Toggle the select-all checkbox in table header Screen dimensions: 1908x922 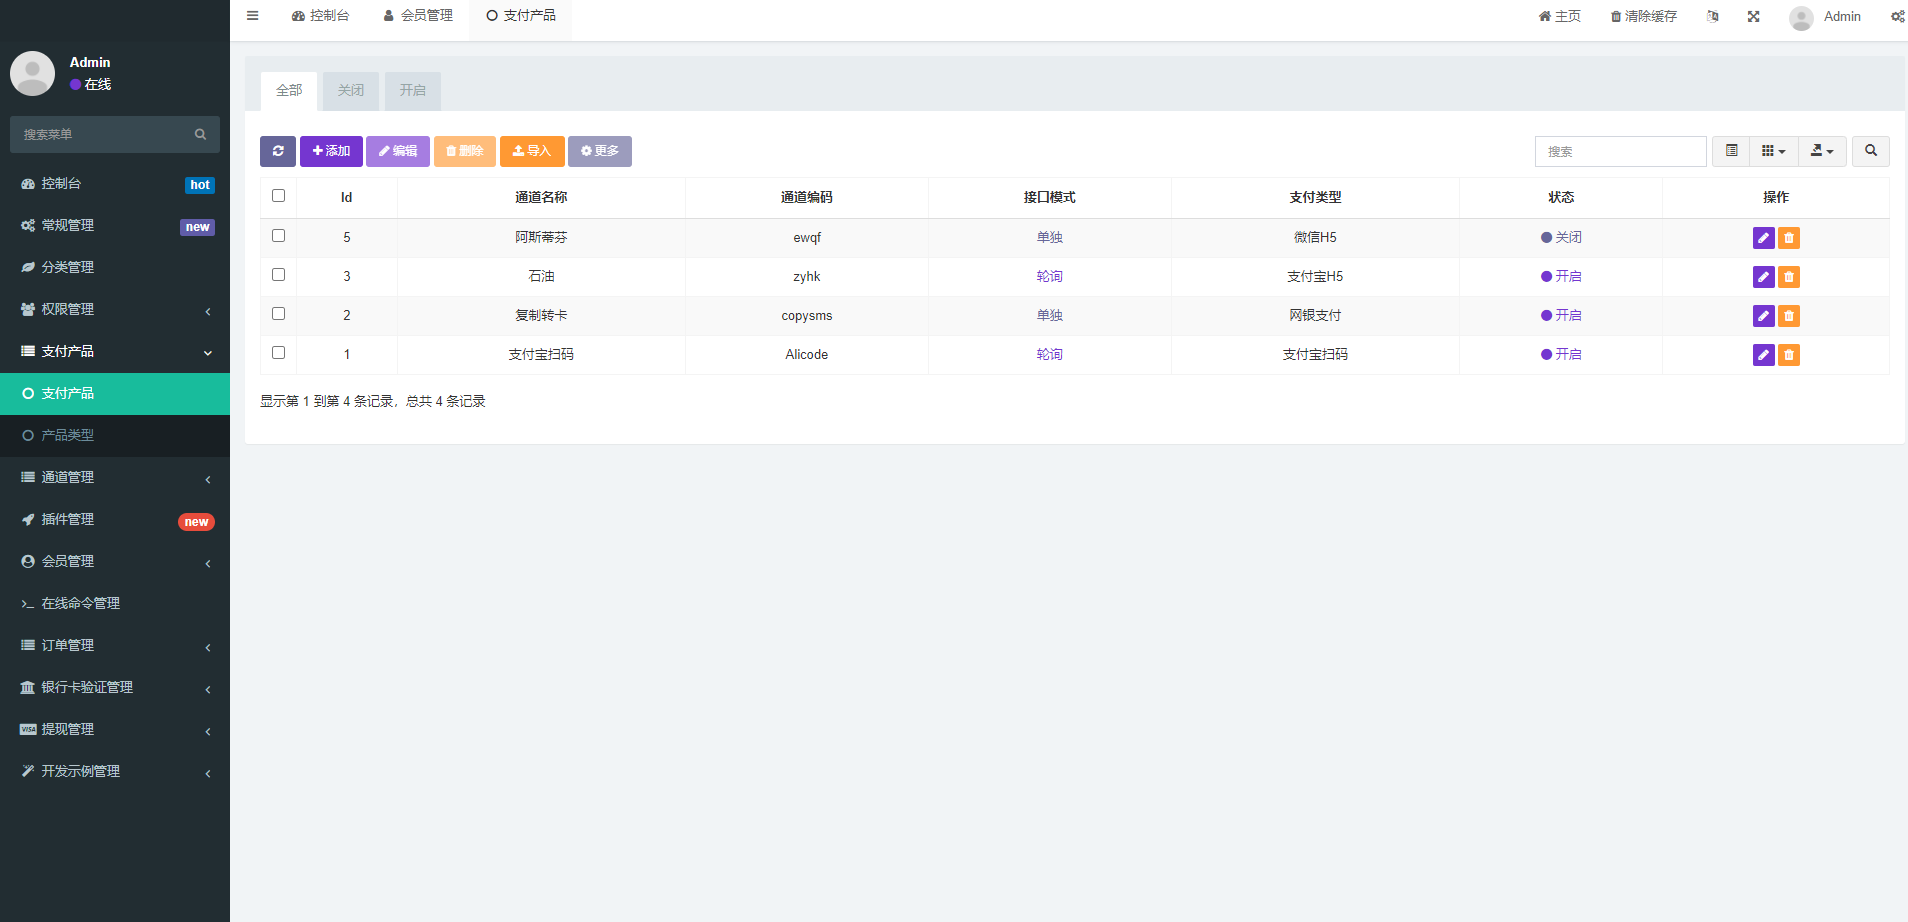click(x=278, y=196)
